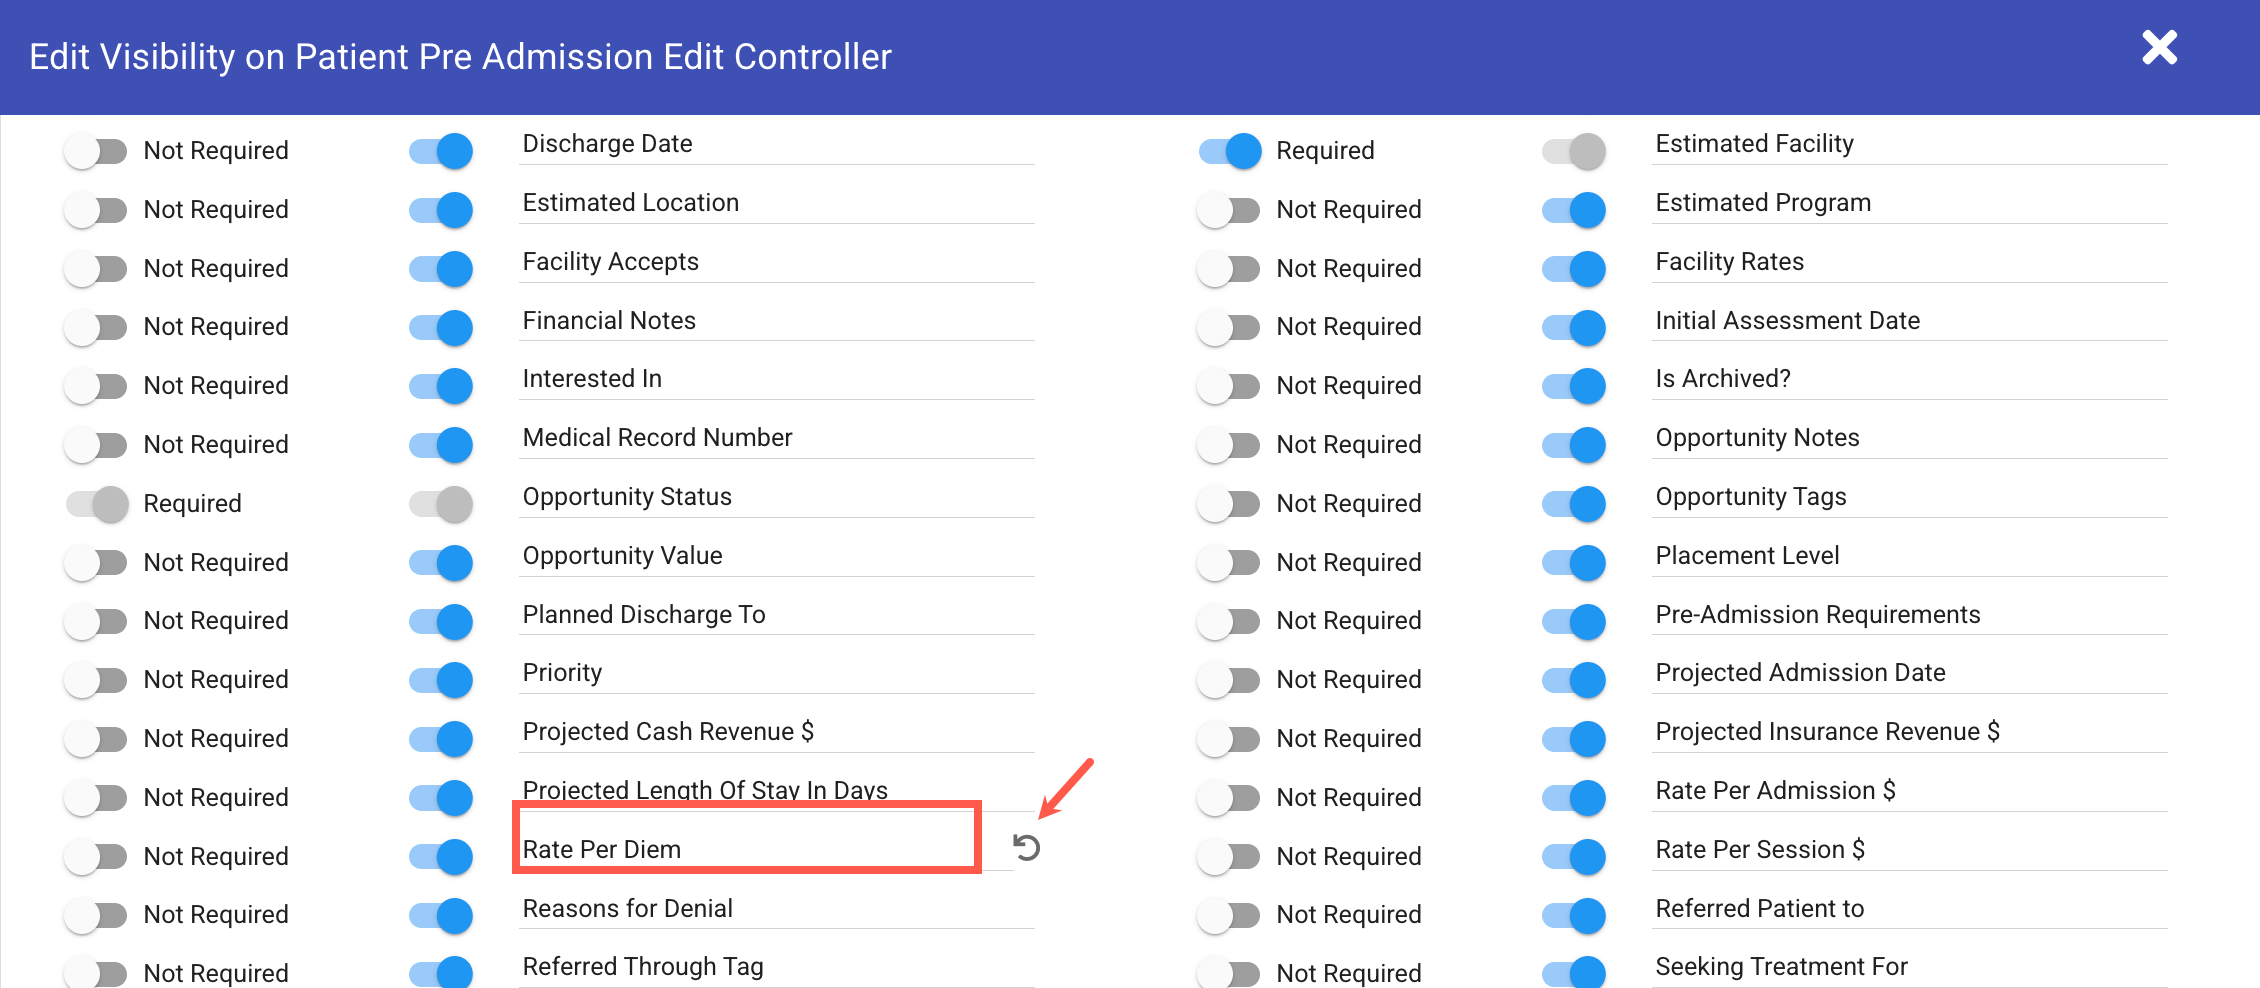Click the Rate Per Diem label field
Screen dimensions: 2260x988
pyautogui.click(x=745, y=849)
